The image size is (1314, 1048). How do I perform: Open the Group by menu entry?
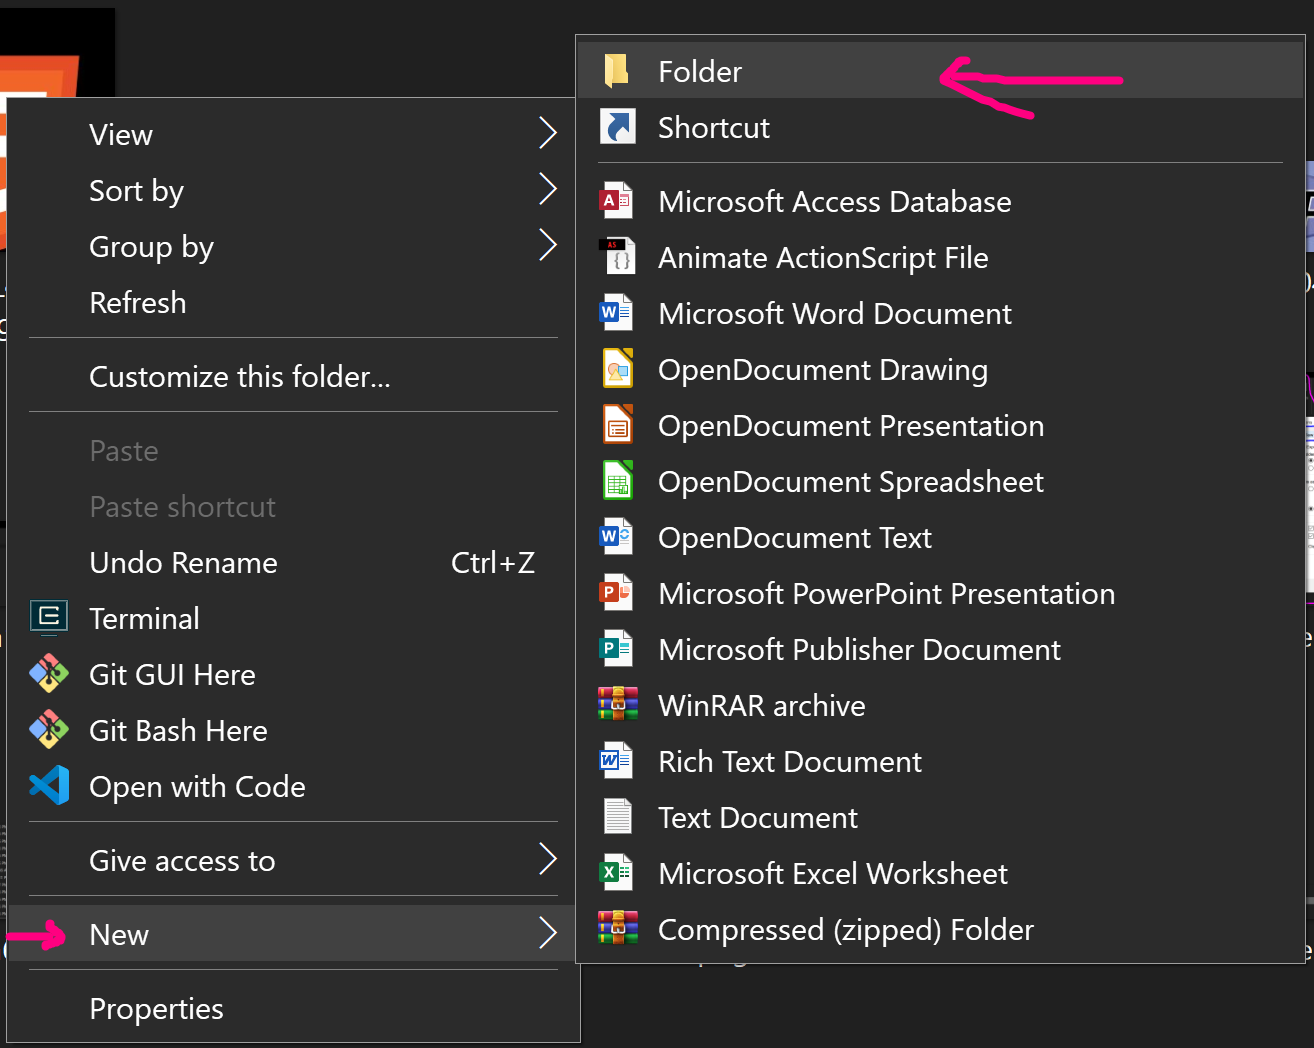click(x=293, y=246)
